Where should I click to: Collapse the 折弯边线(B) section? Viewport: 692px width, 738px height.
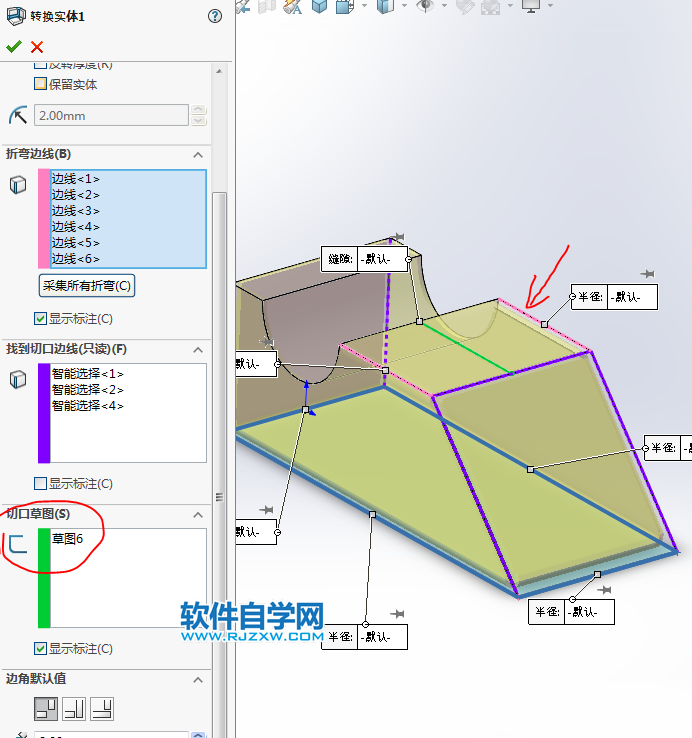198,154
